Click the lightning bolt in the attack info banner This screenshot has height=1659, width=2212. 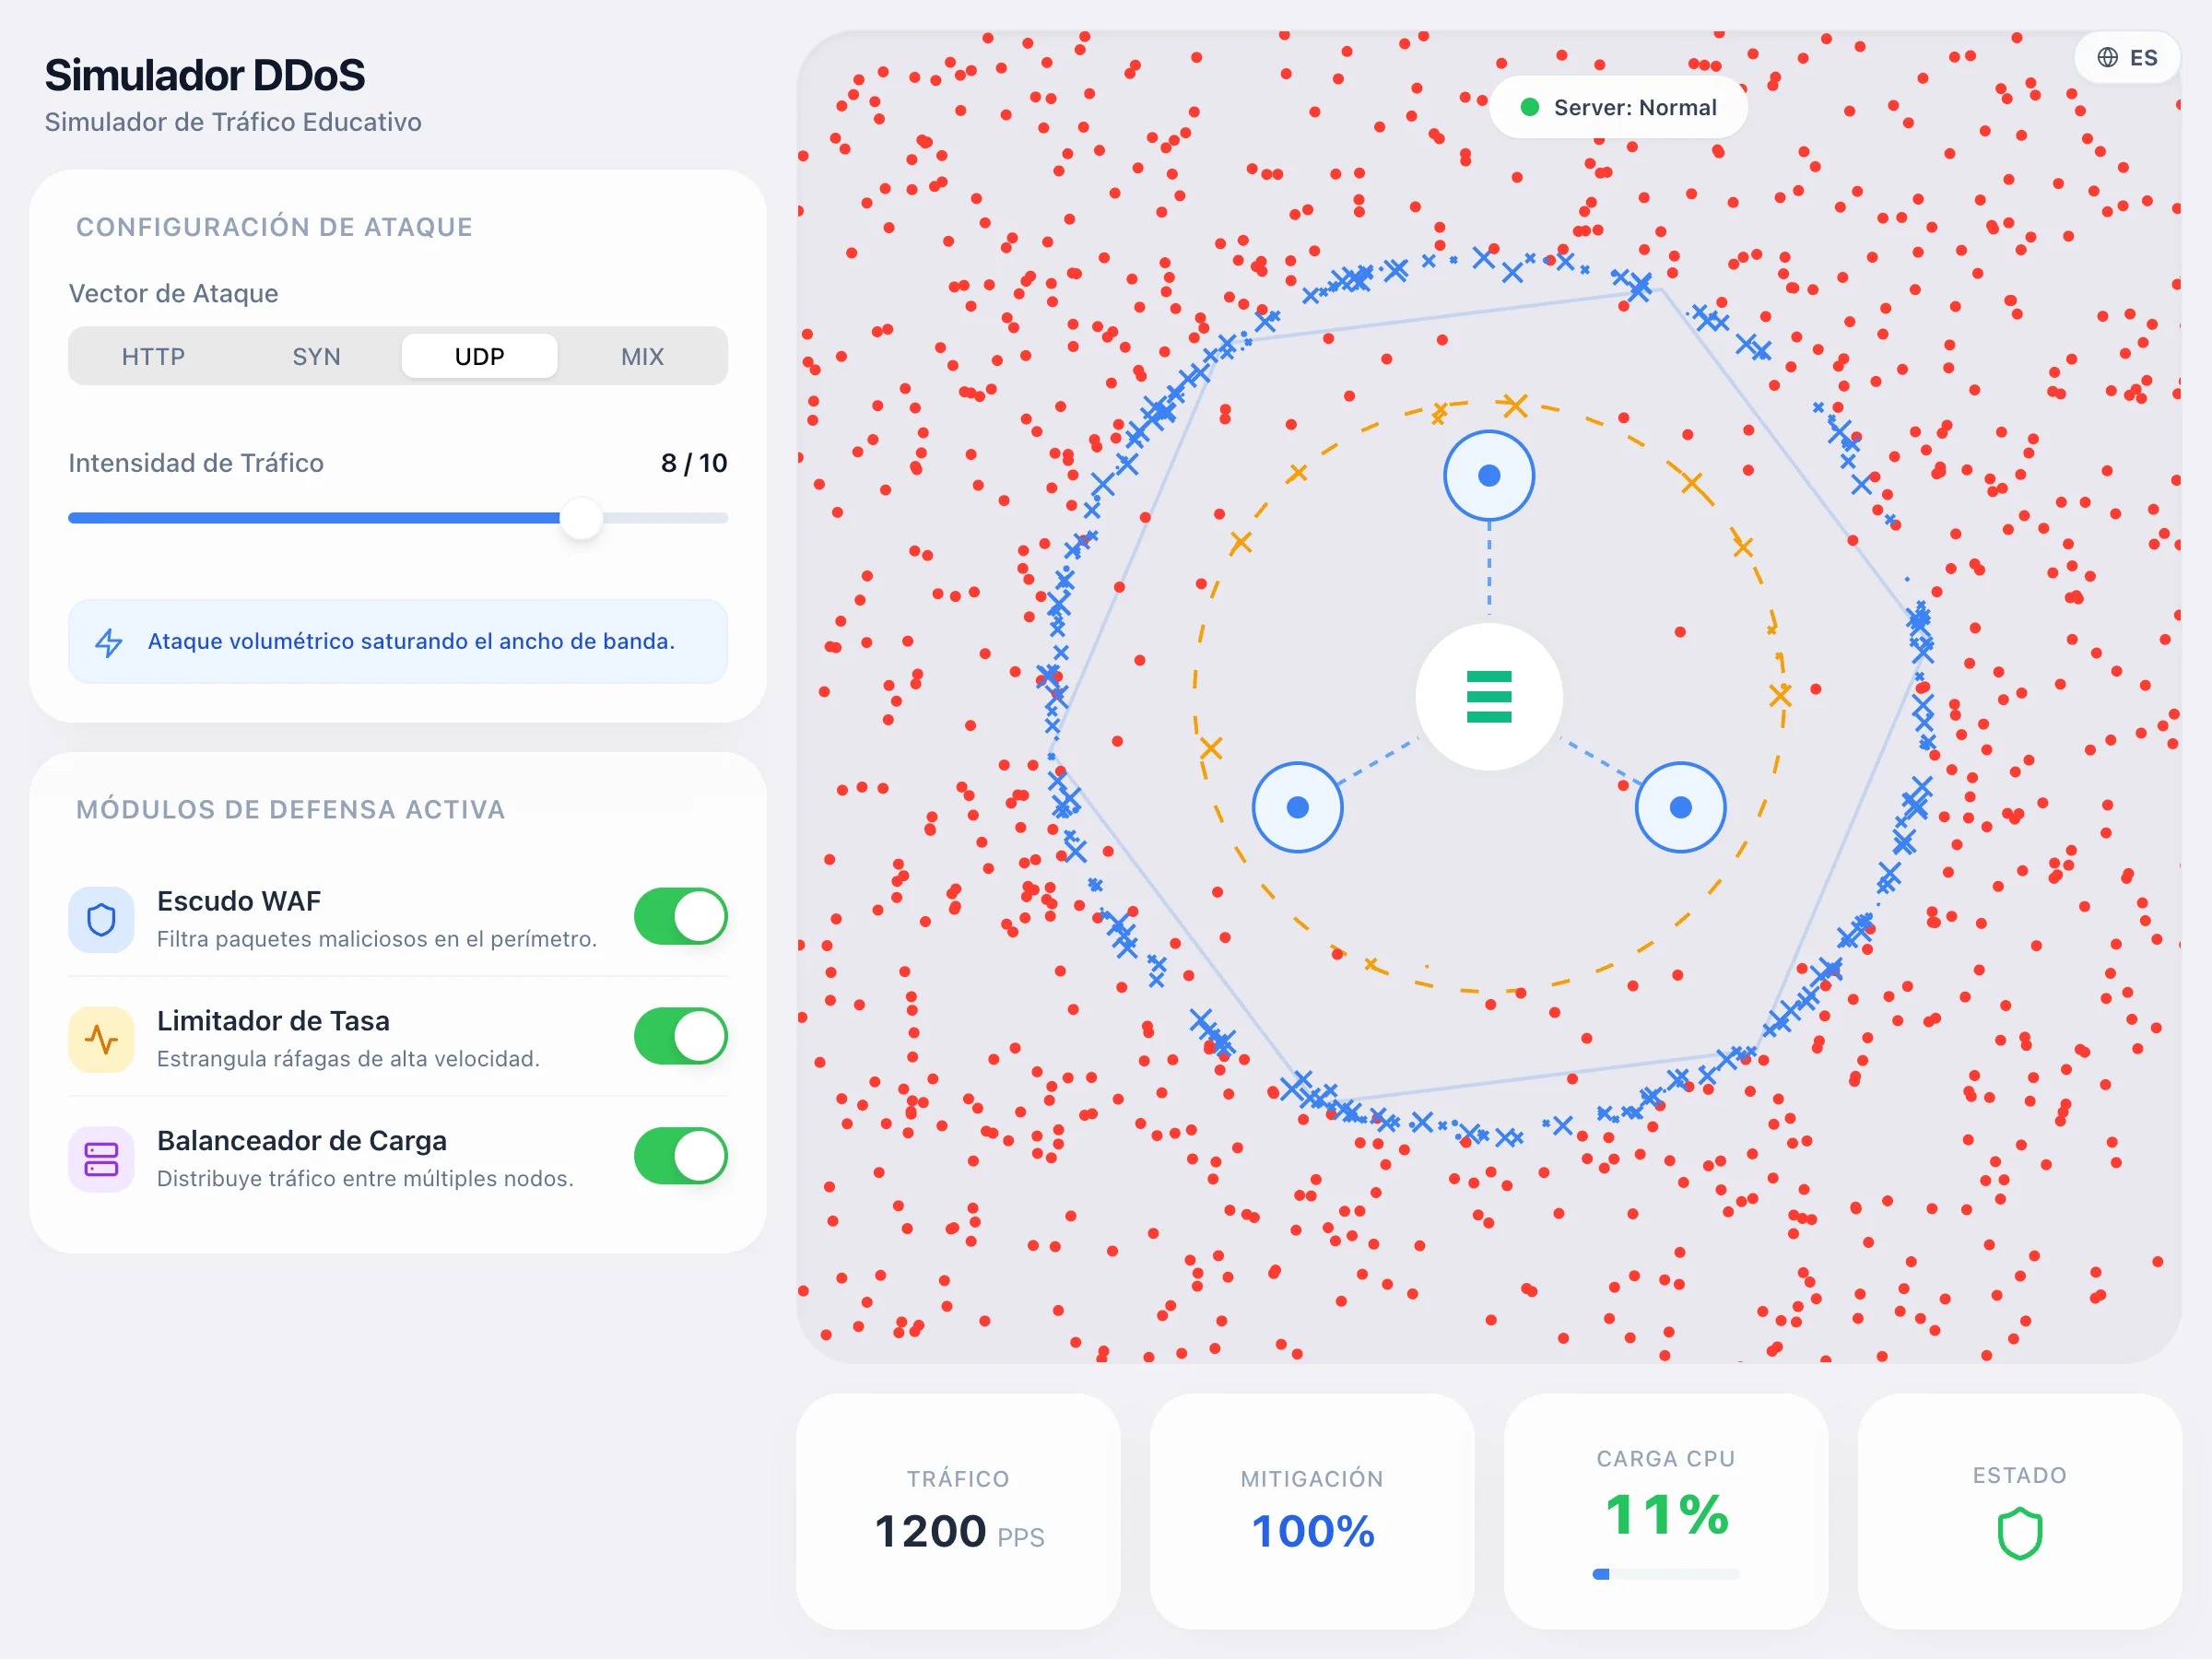pyautogui.click(x=110, y=642)
